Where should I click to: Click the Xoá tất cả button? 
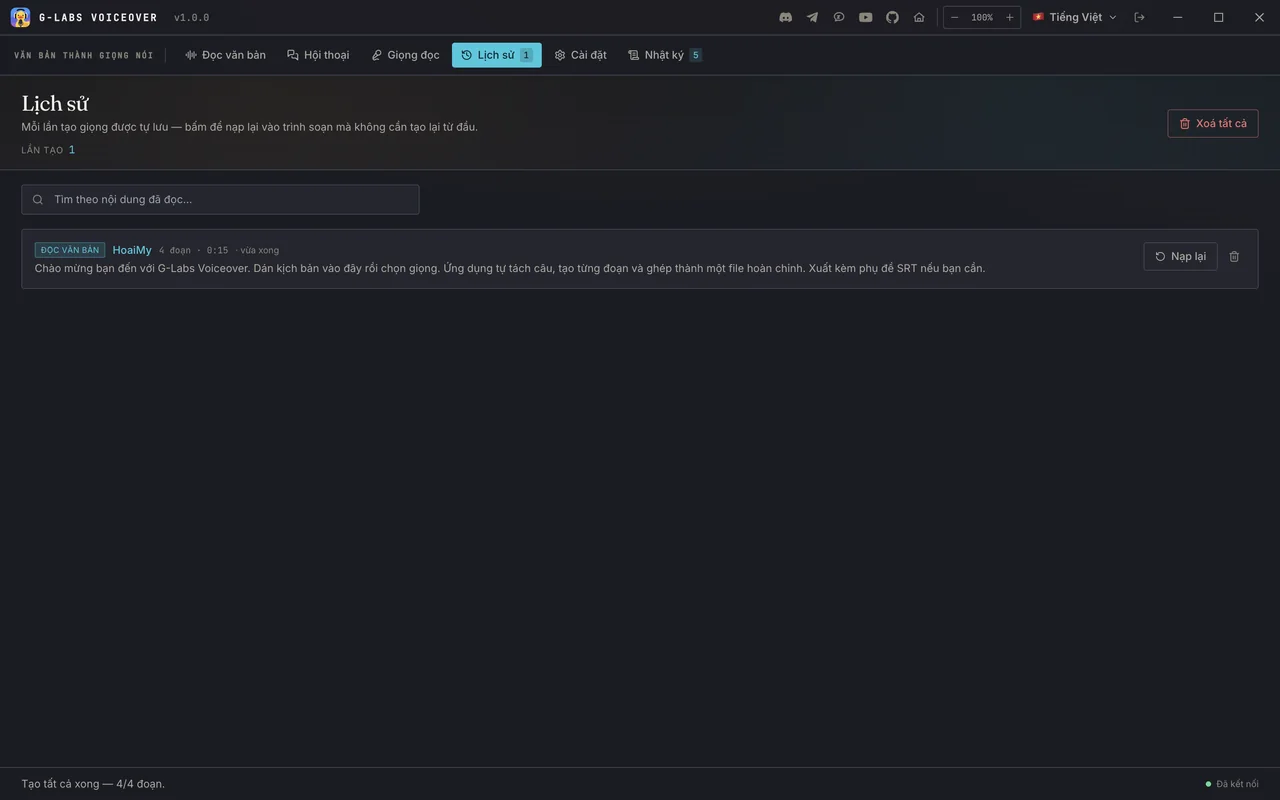click(x=1212, y=123)
